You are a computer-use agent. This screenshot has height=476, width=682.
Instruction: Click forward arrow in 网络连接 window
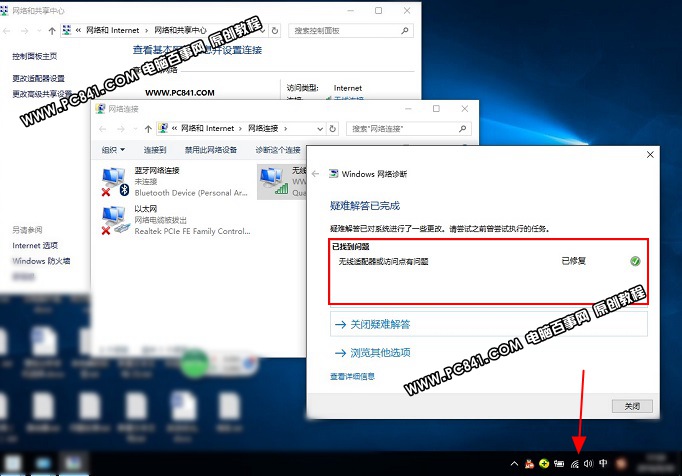click(121, 129)
